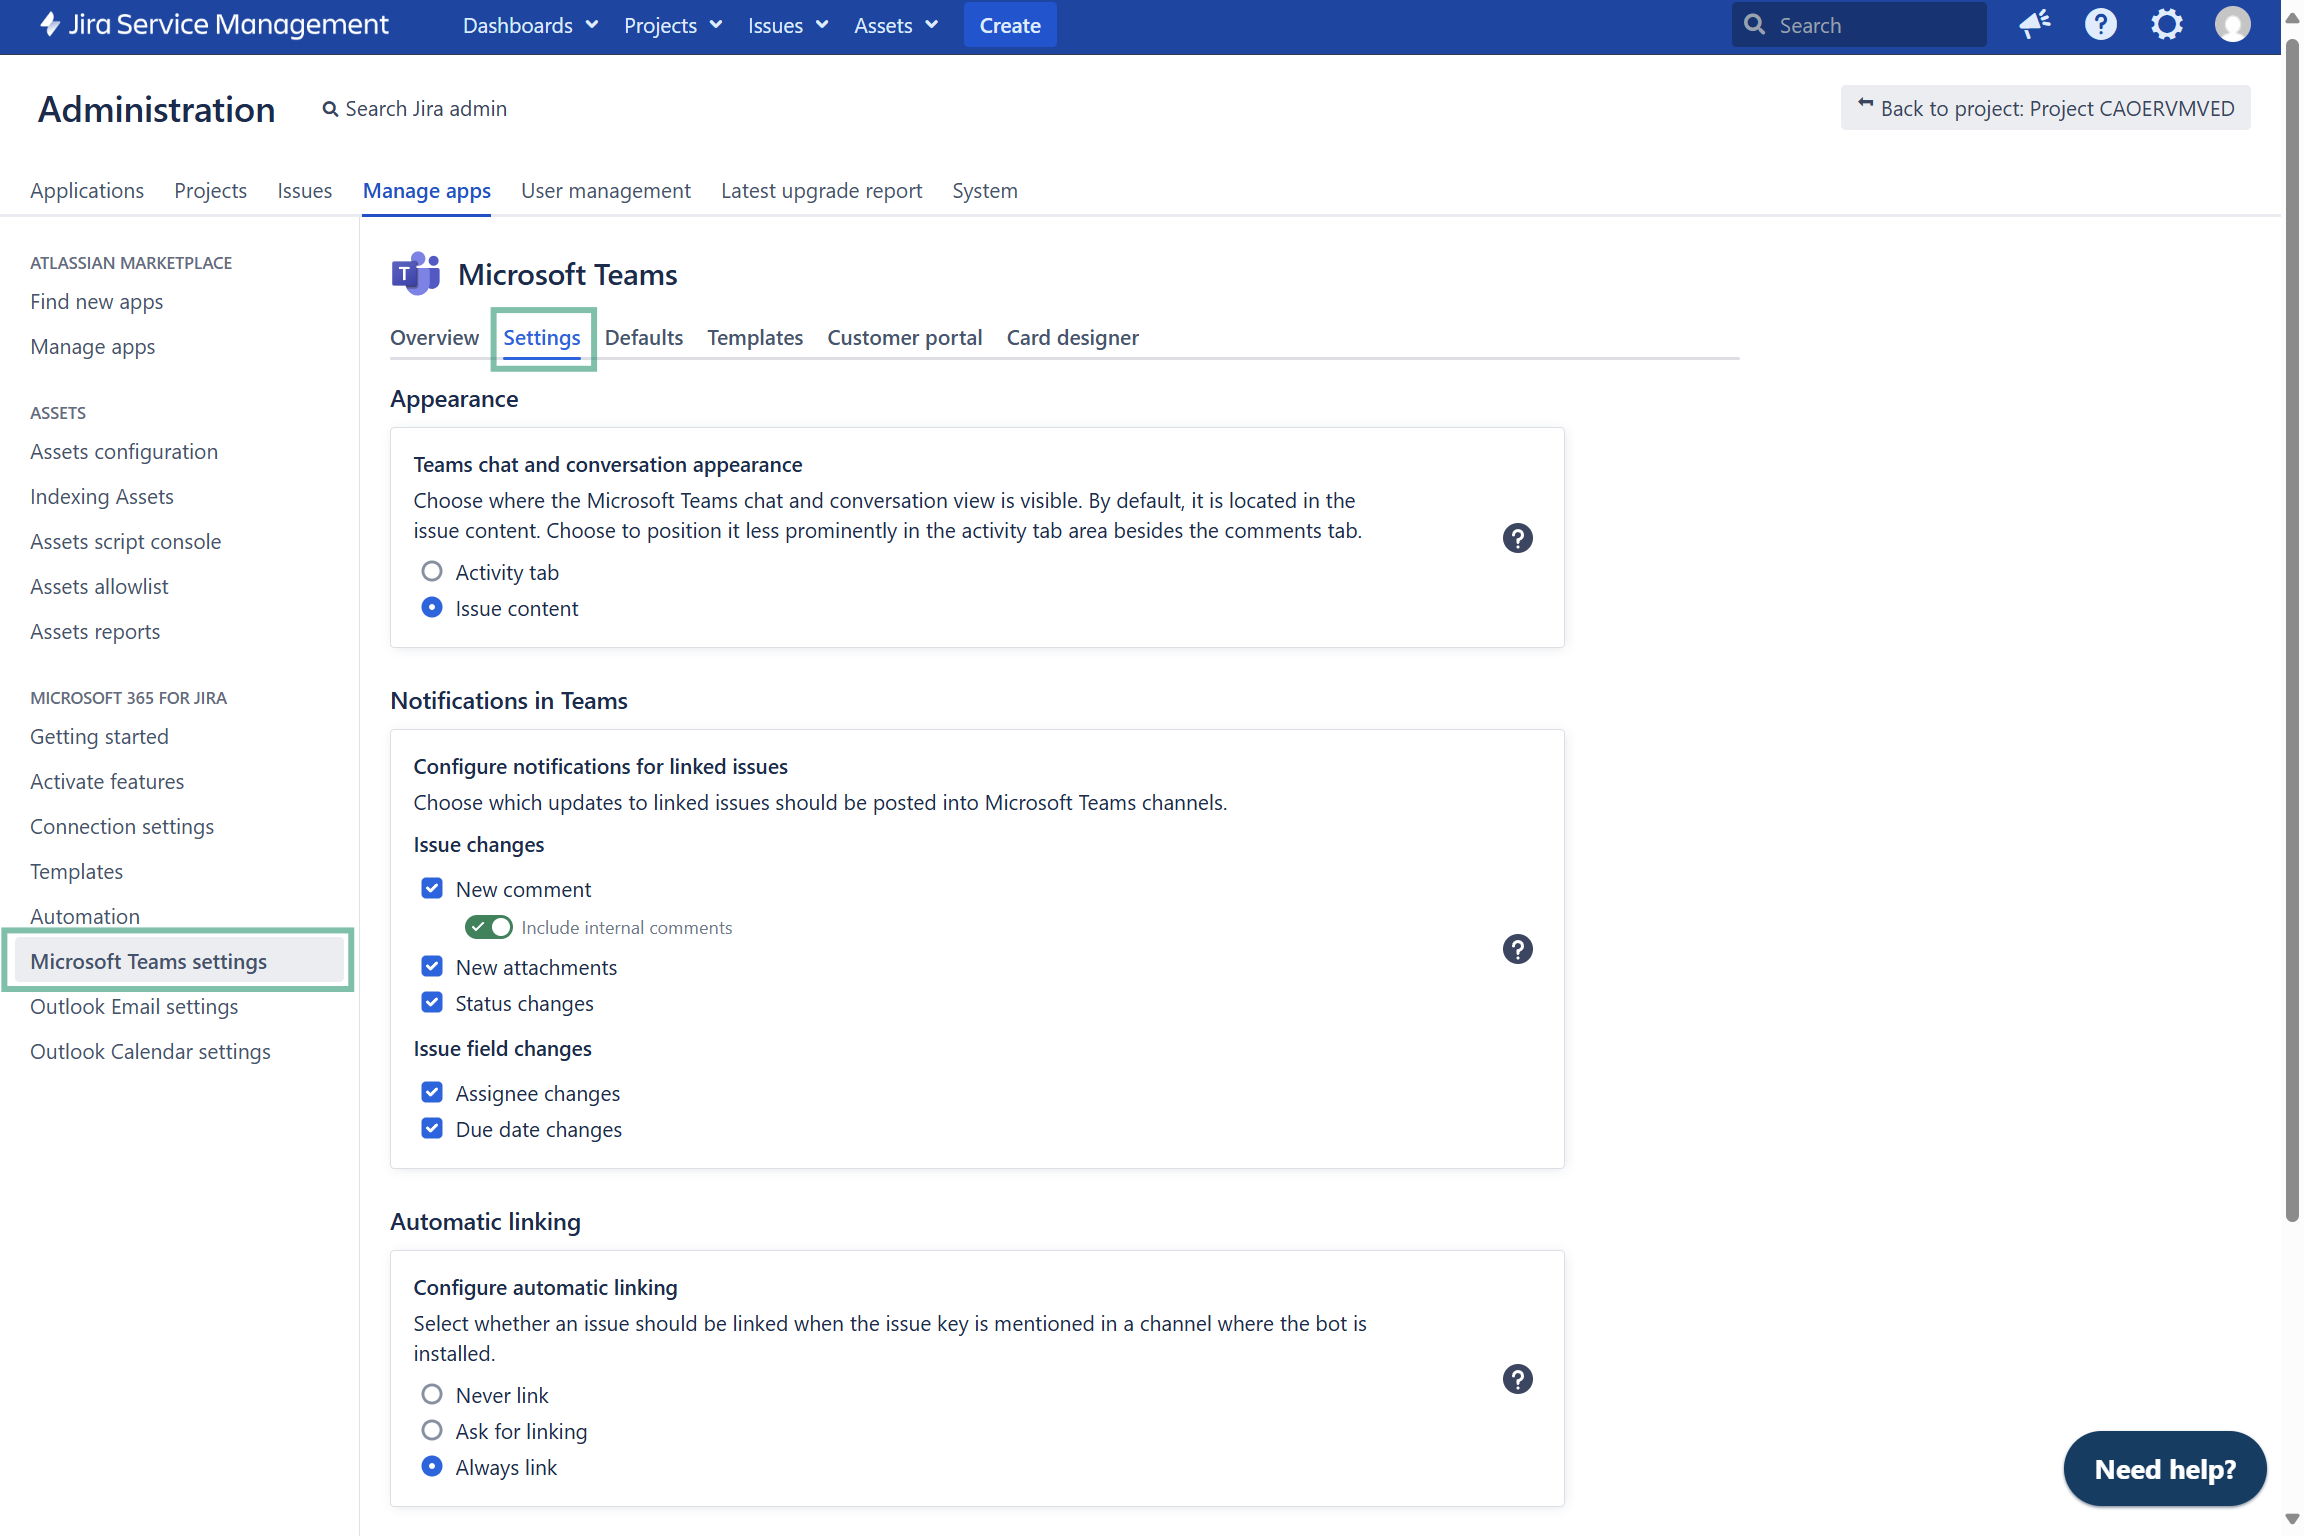Choose the Ask for linking option
The image size is (2304, 1536).
[432, 1430]
